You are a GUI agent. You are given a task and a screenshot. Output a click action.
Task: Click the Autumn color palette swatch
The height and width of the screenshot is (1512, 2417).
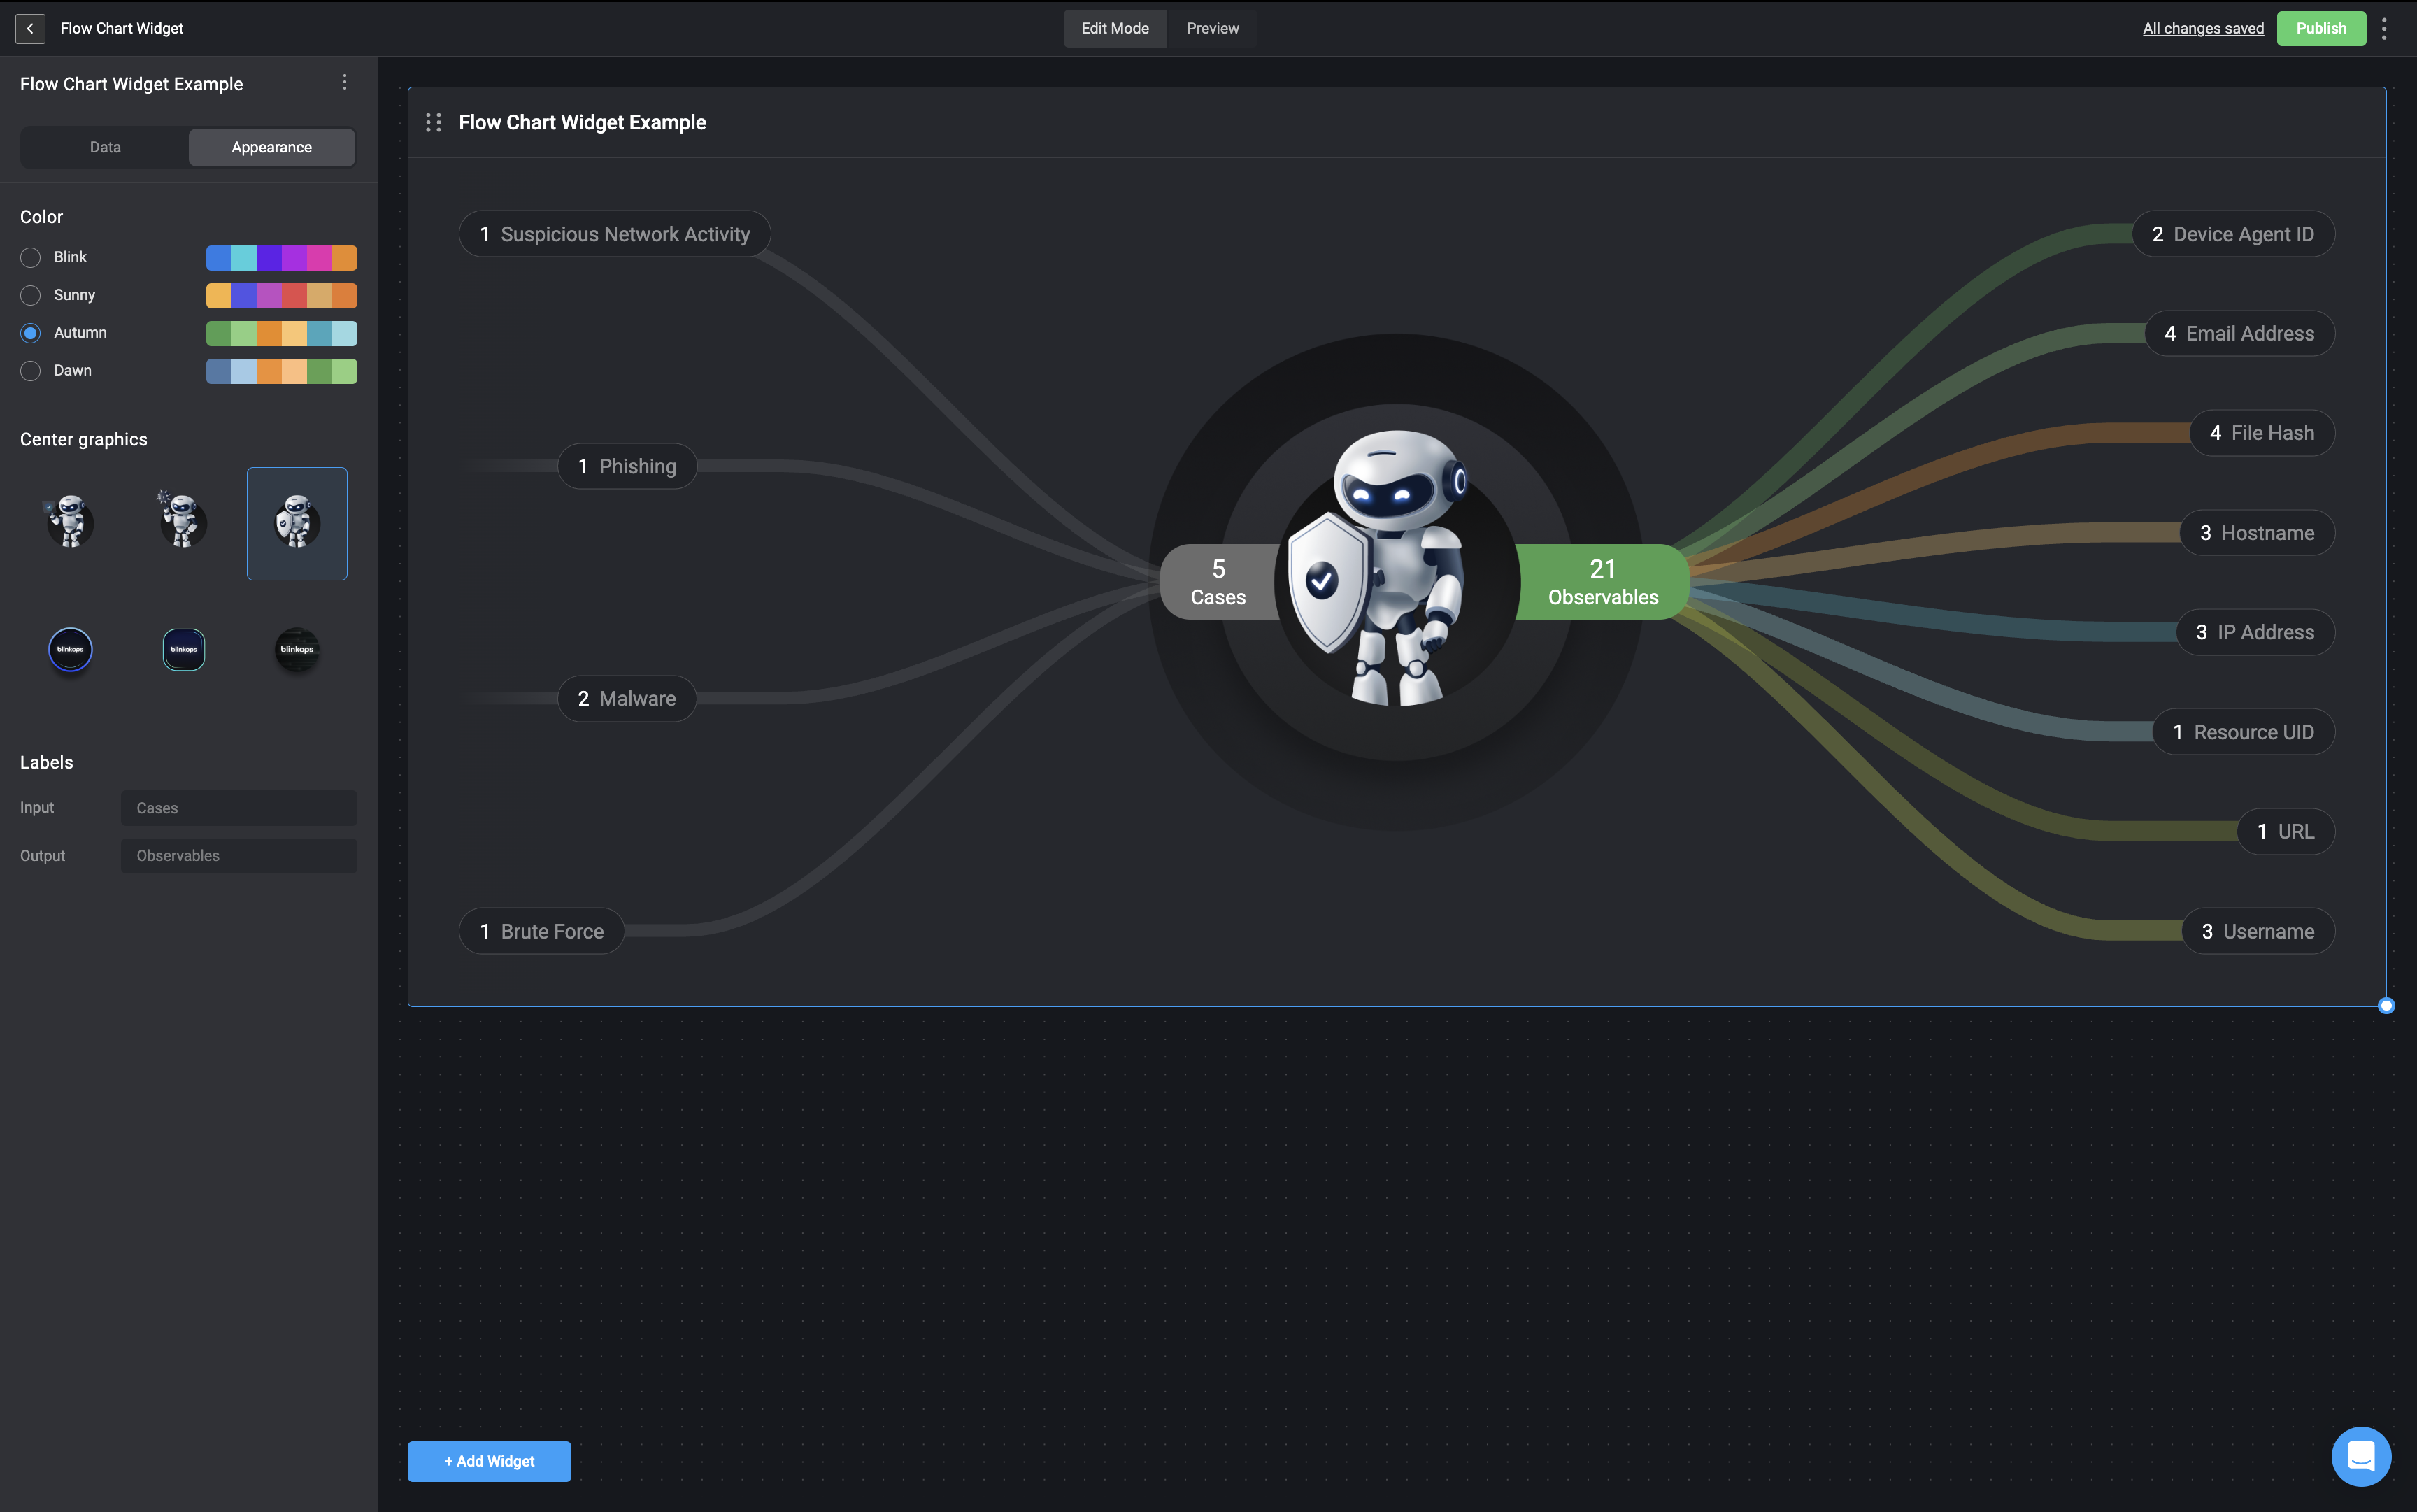(281, 333)
